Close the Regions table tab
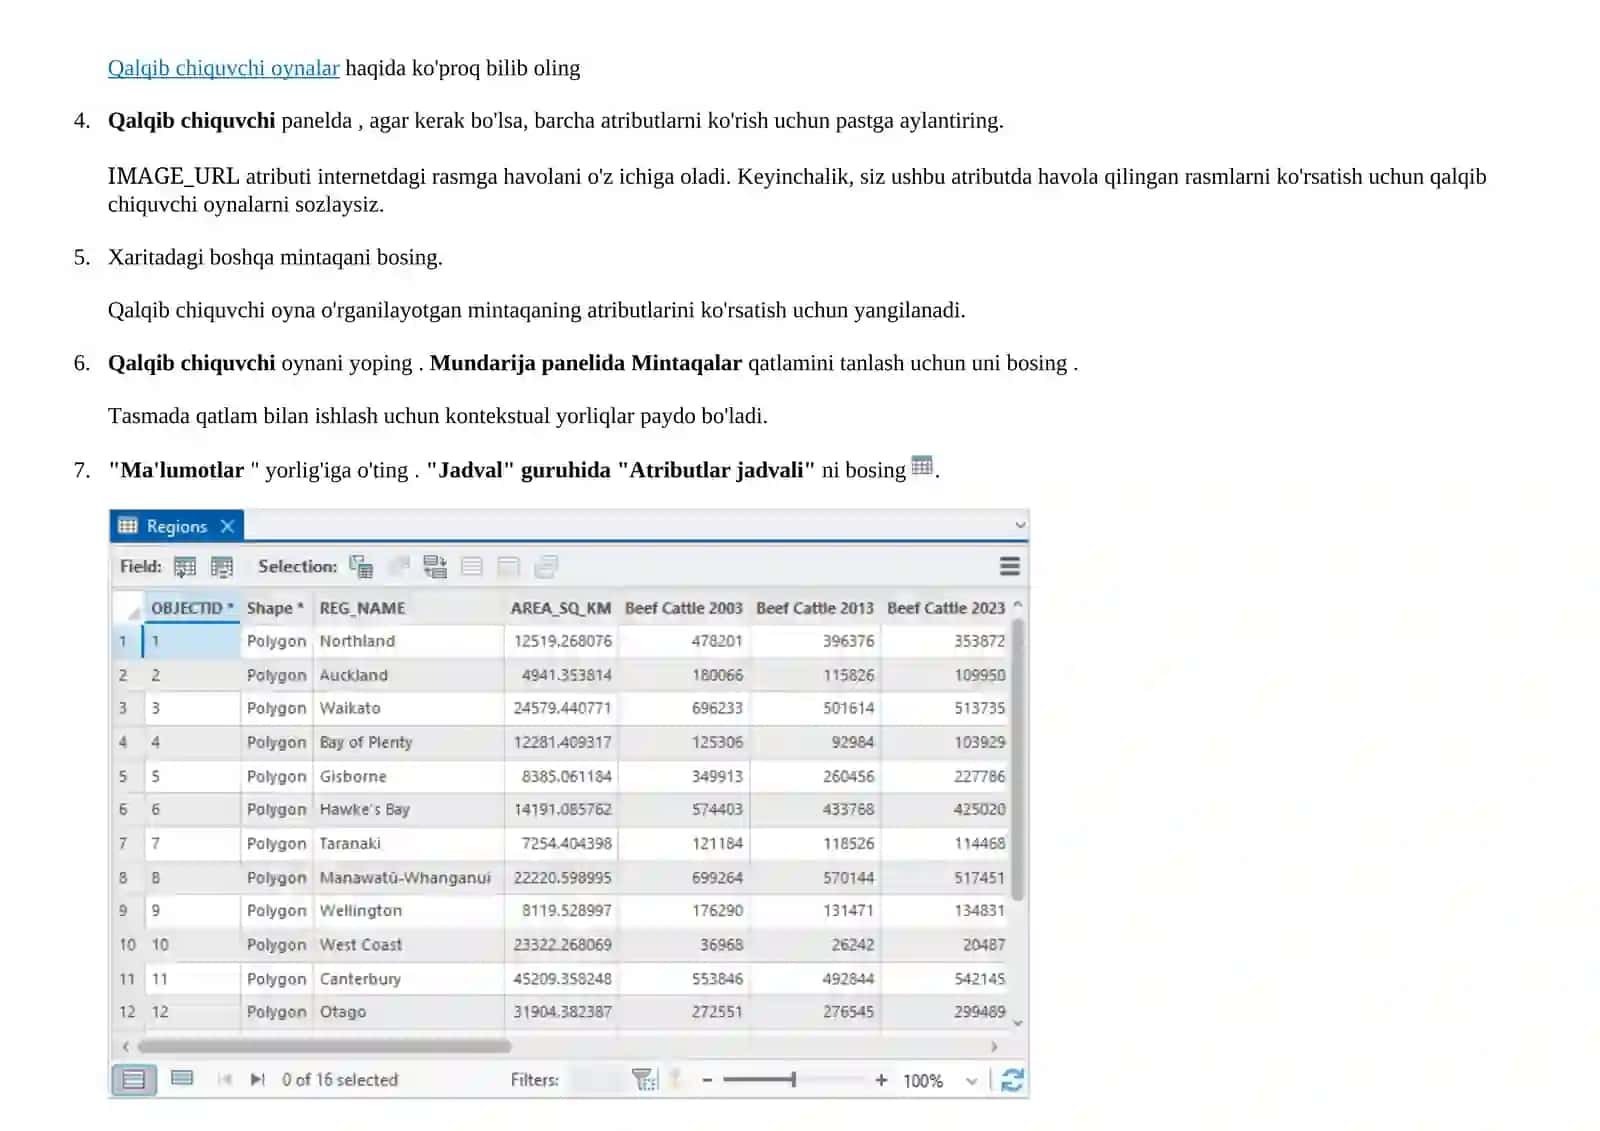 [228, 526]
